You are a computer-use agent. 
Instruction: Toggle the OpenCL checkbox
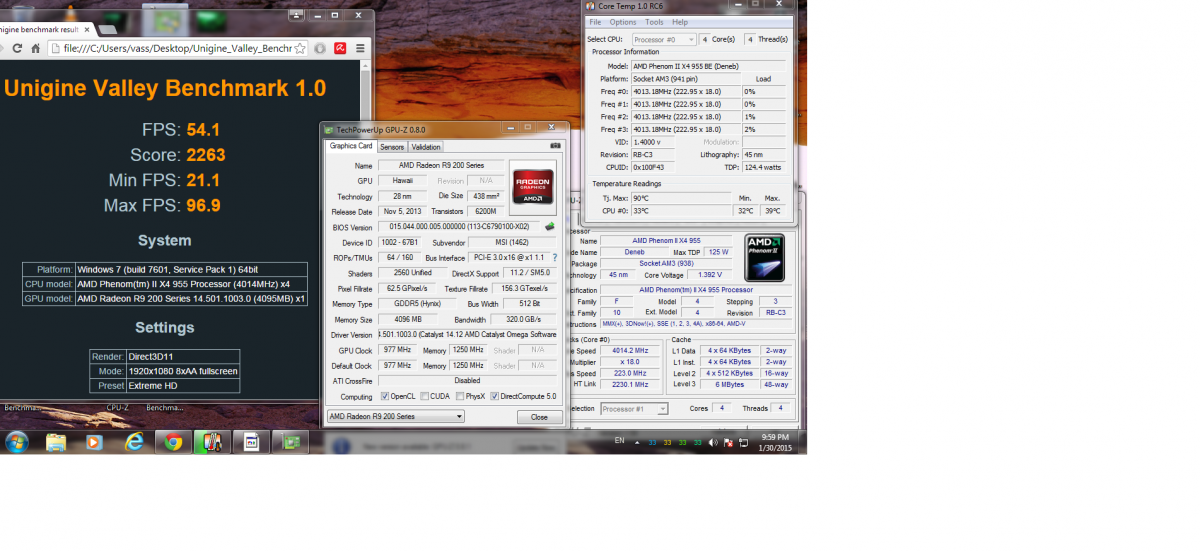click(x=386, y=396)
